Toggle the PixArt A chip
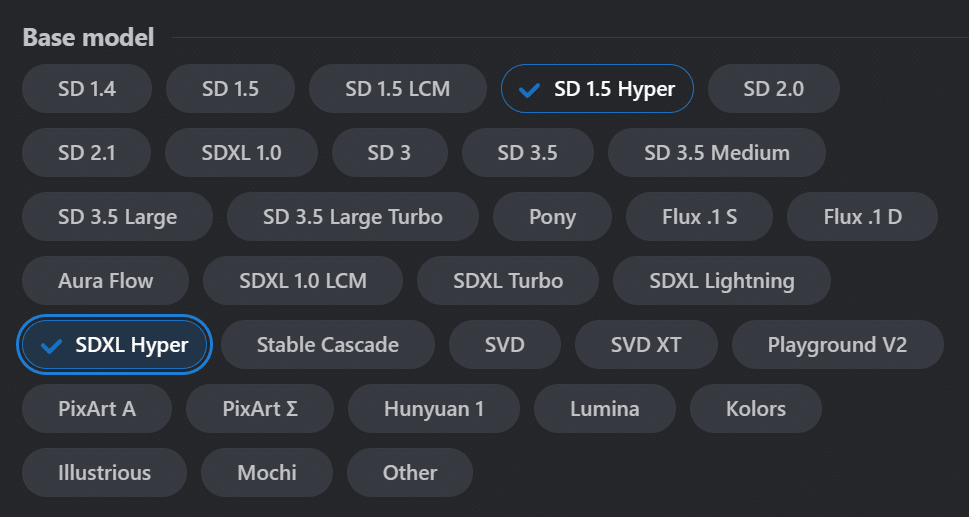This screenshot has width=969, height=517. coord(97,409)
